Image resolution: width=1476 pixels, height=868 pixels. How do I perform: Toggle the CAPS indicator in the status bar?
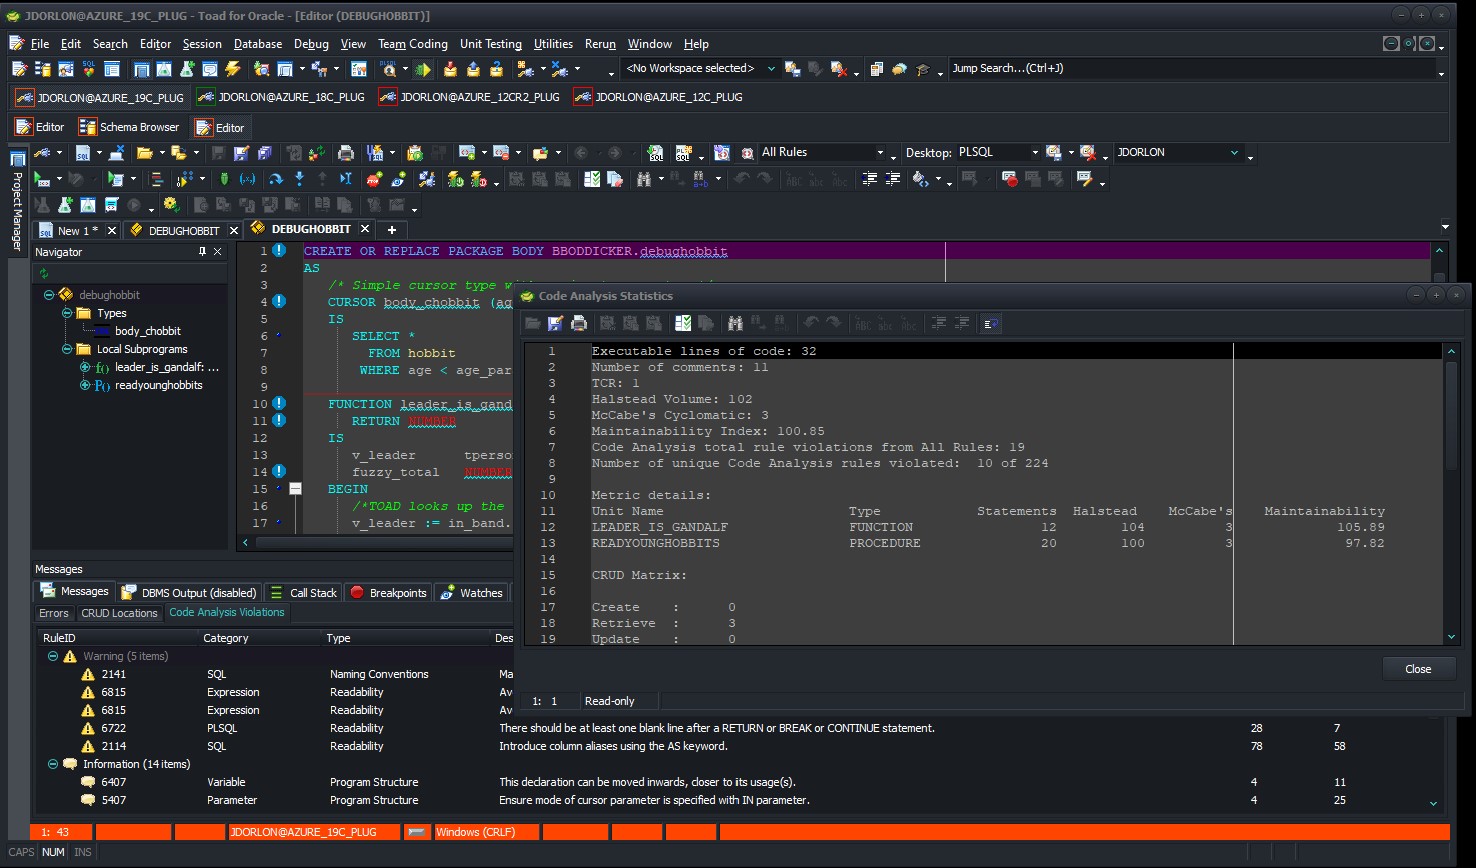(20, 851)
